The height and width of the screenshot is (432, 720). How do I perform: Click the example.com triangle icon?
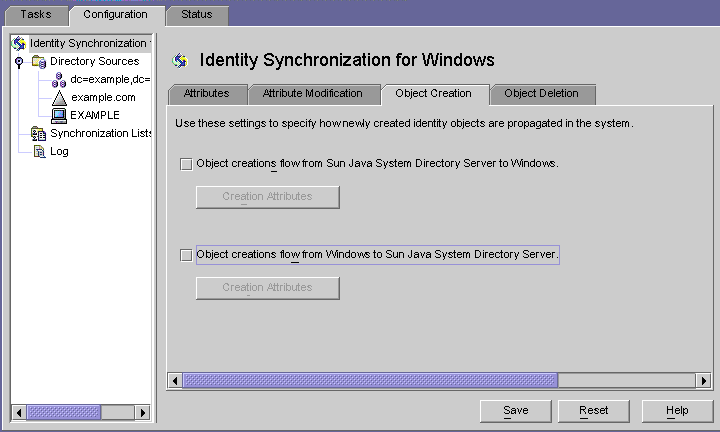(x=59, y=98)
